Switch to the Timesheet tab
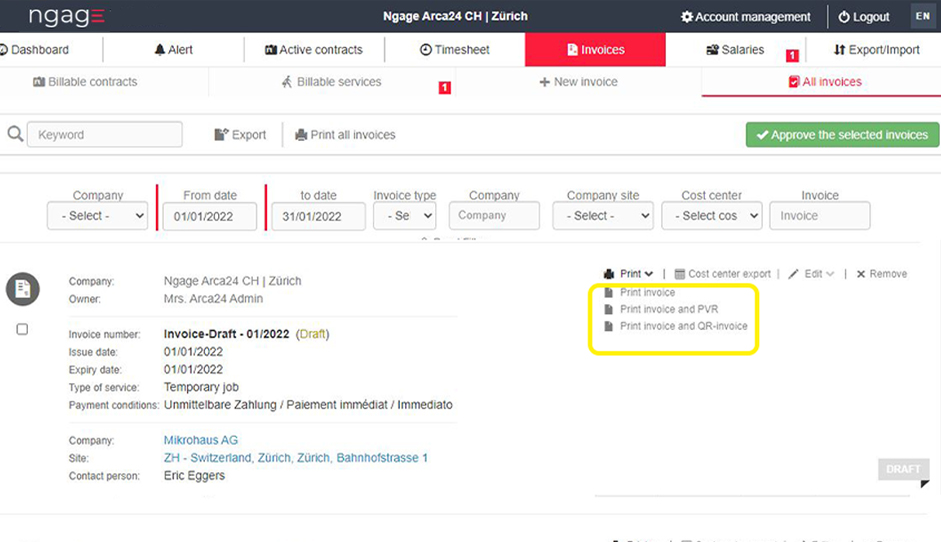Screen dimensions: 941x542 click(455, 49)
